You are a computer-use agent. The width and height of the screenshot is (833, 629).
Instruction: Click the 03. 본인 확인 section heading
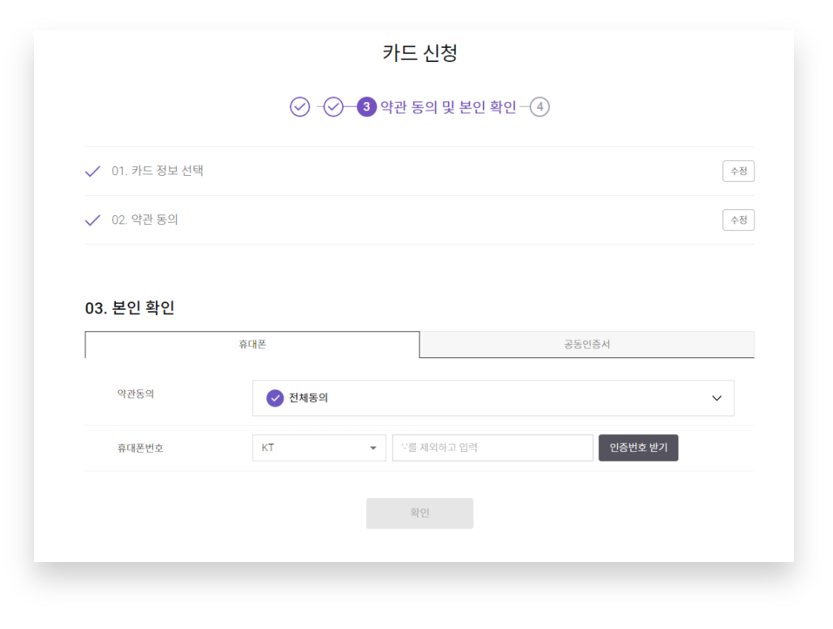pyautogui.click(x=130, y=308)
